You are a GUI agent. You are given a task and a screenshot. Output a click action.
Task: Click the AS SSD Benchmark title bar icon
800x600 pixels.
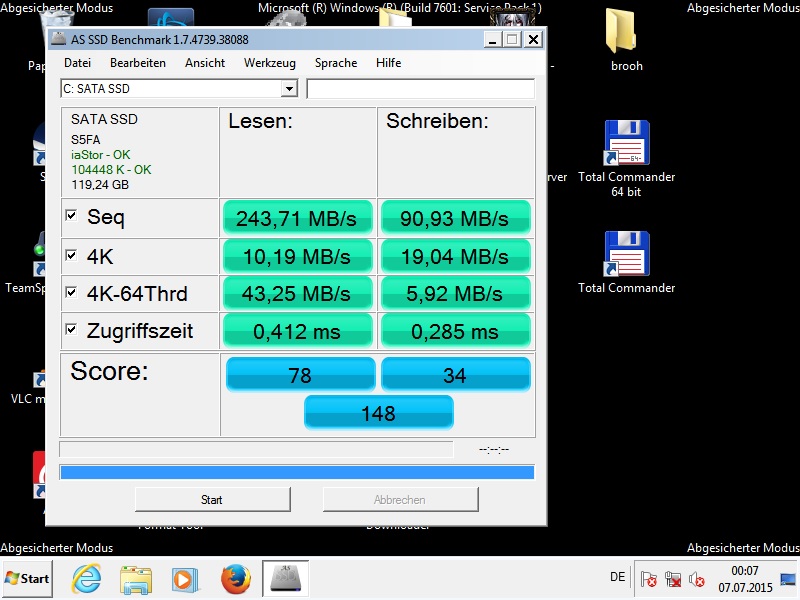(59, 39)
